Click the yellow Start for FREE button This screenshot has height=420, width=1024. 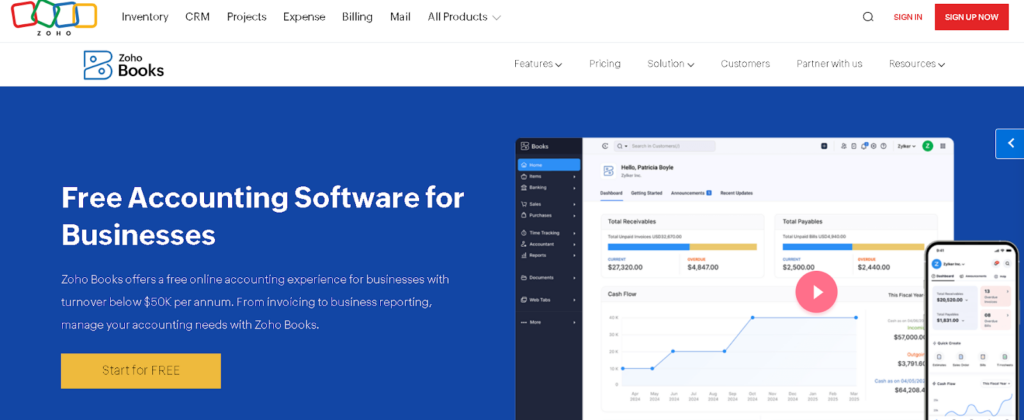(141, 371)
